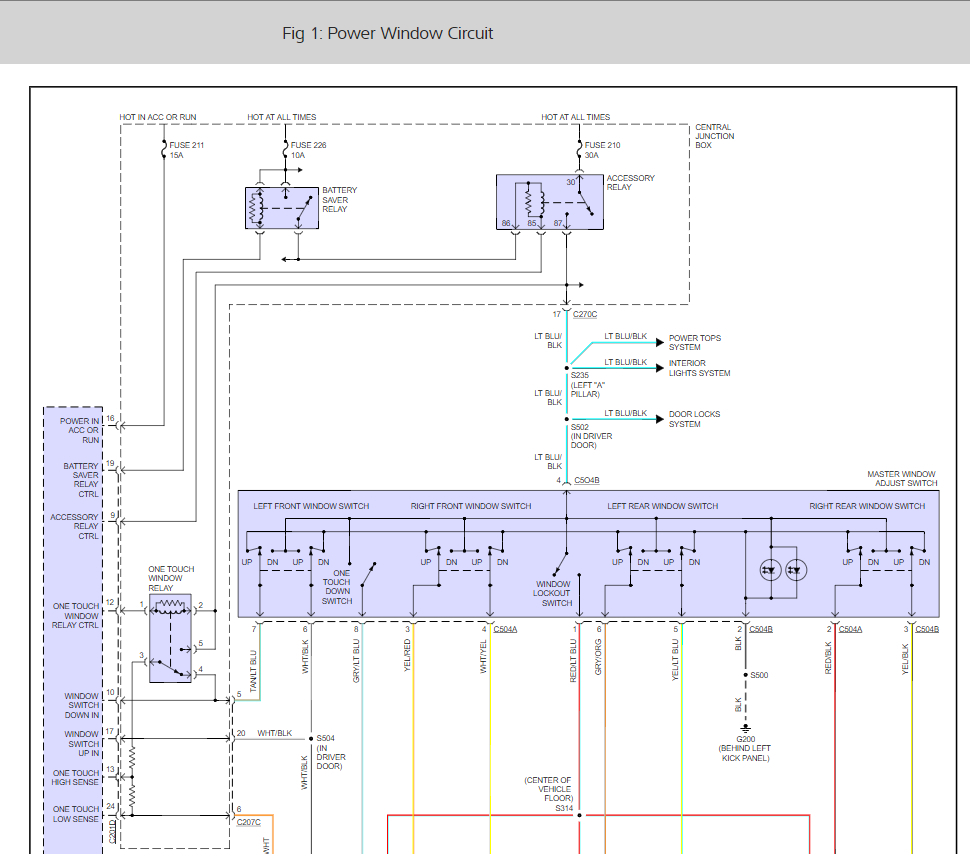This screenshot has height=862, width=970.
Task: Click the Power Tops System reference
Action: (694, 343)
